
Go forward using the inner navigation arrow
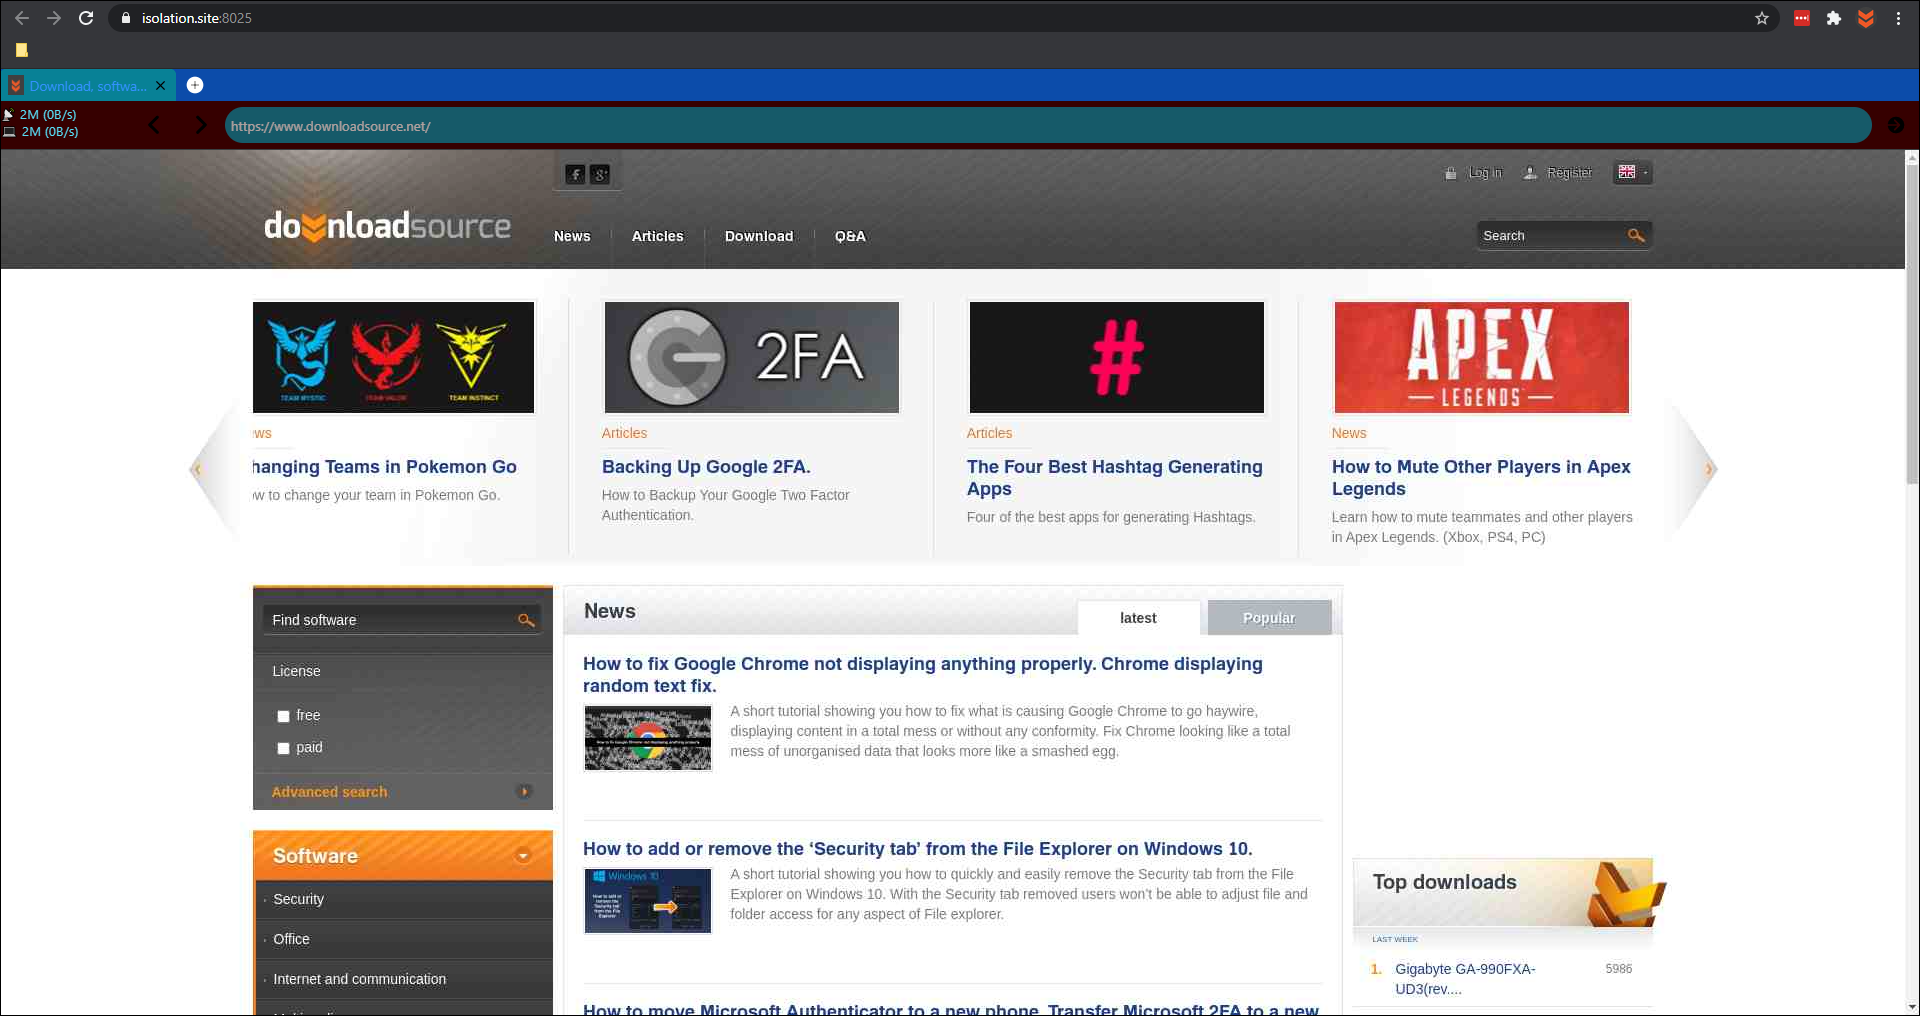click(201, 125)
